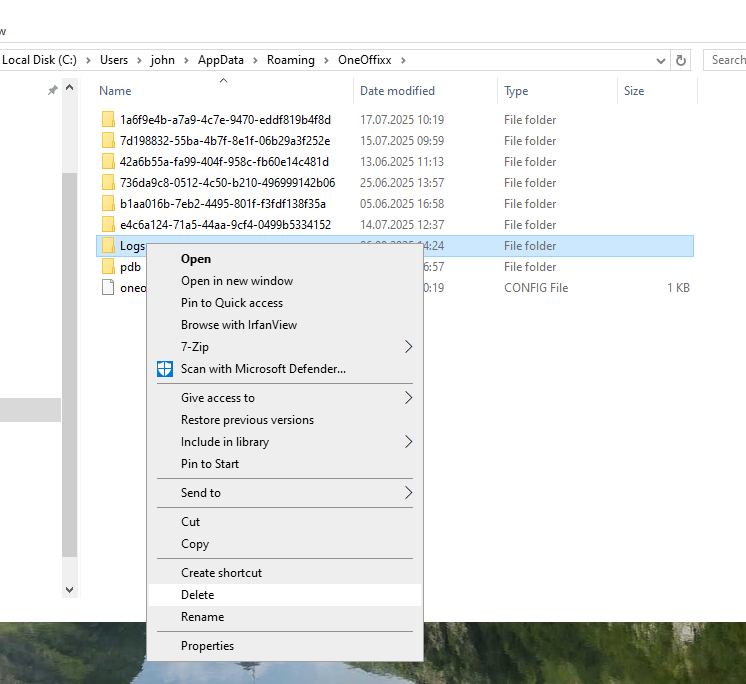Click the navigation pane scrollbar thumb
This screenshot has width=746, height=684.
pos(69,364)
